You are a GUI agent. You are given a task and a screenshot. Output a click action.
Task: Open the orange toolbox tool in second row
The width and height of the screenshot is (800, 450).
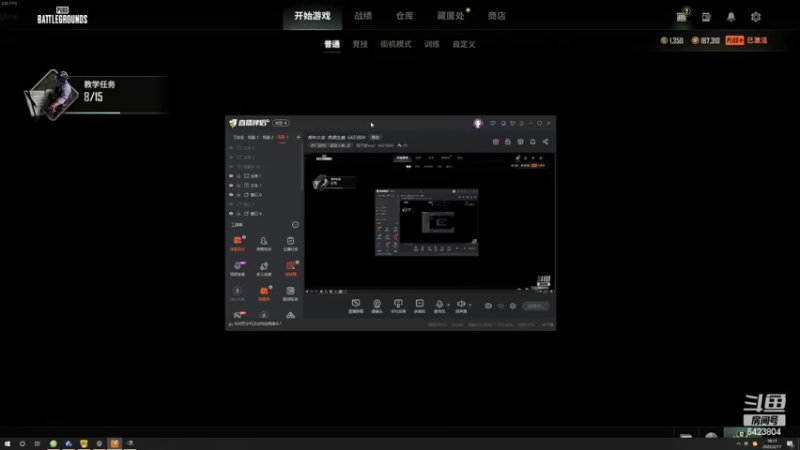pyautogui.click(x=290, y=268)
